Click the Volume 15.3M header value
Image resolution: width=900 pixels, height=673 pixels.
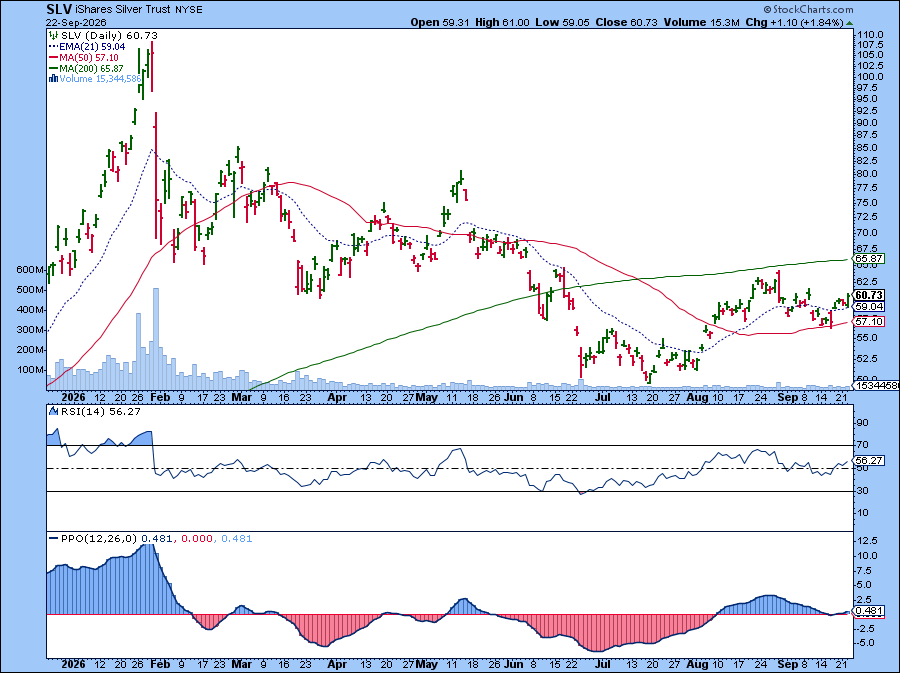pos(701,22)
